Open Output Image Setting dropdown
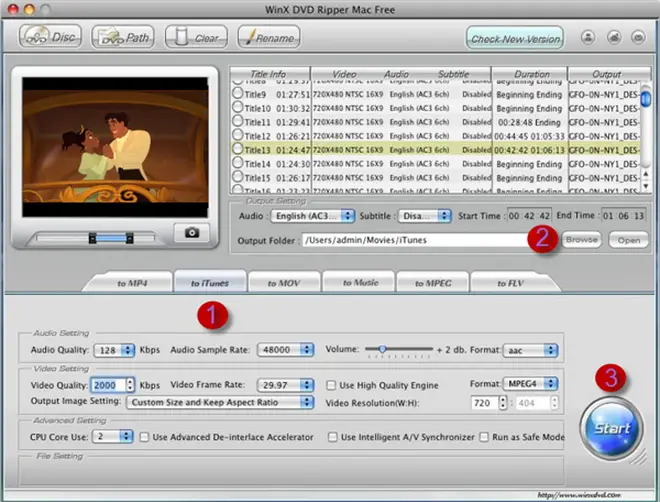Screen dimensions: 660x502 click(220, 402)
